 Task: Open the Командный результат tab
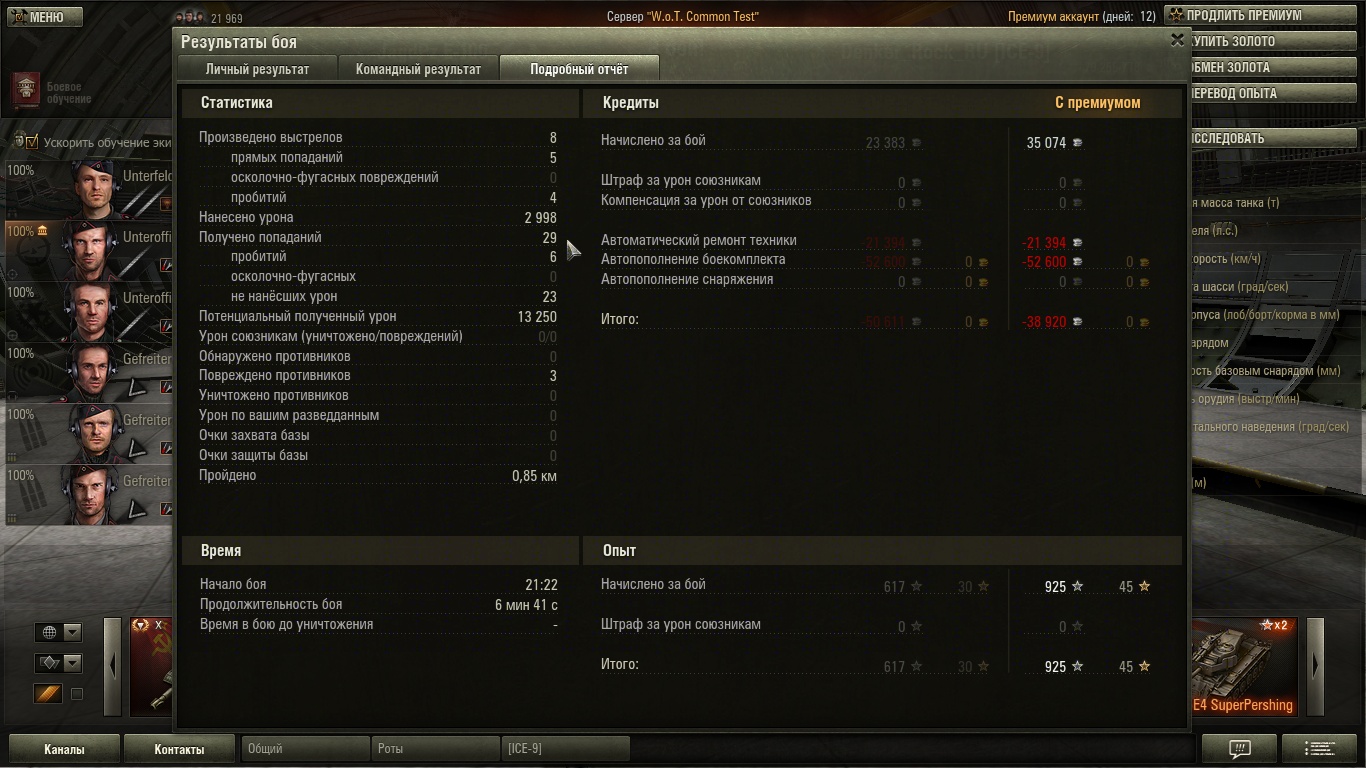418,69
